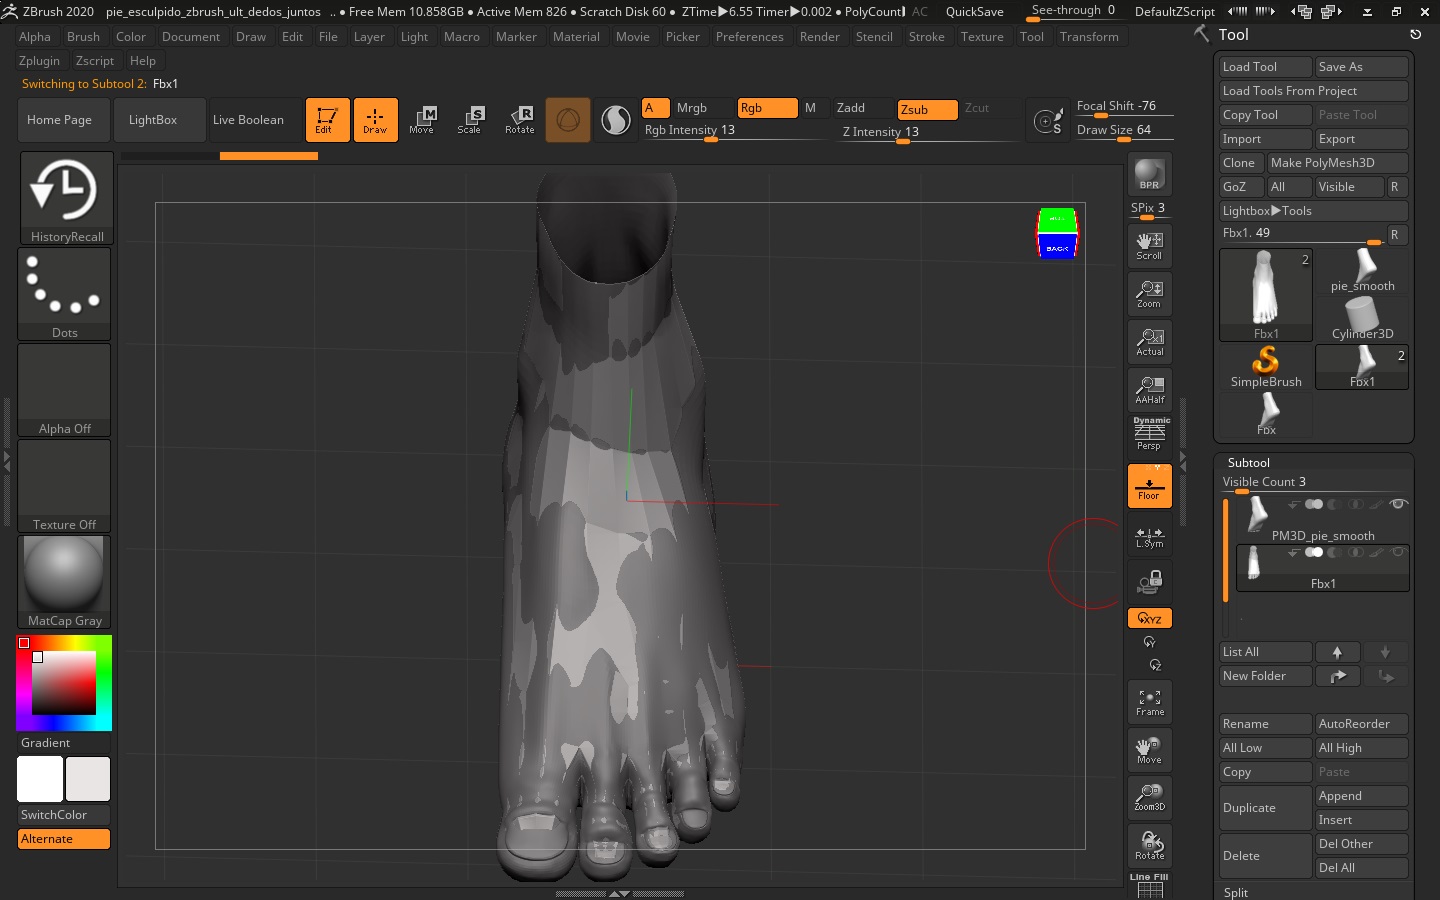
Task: Open the Preferences menu
Action: pyautogui.click(x=749, y=37)
